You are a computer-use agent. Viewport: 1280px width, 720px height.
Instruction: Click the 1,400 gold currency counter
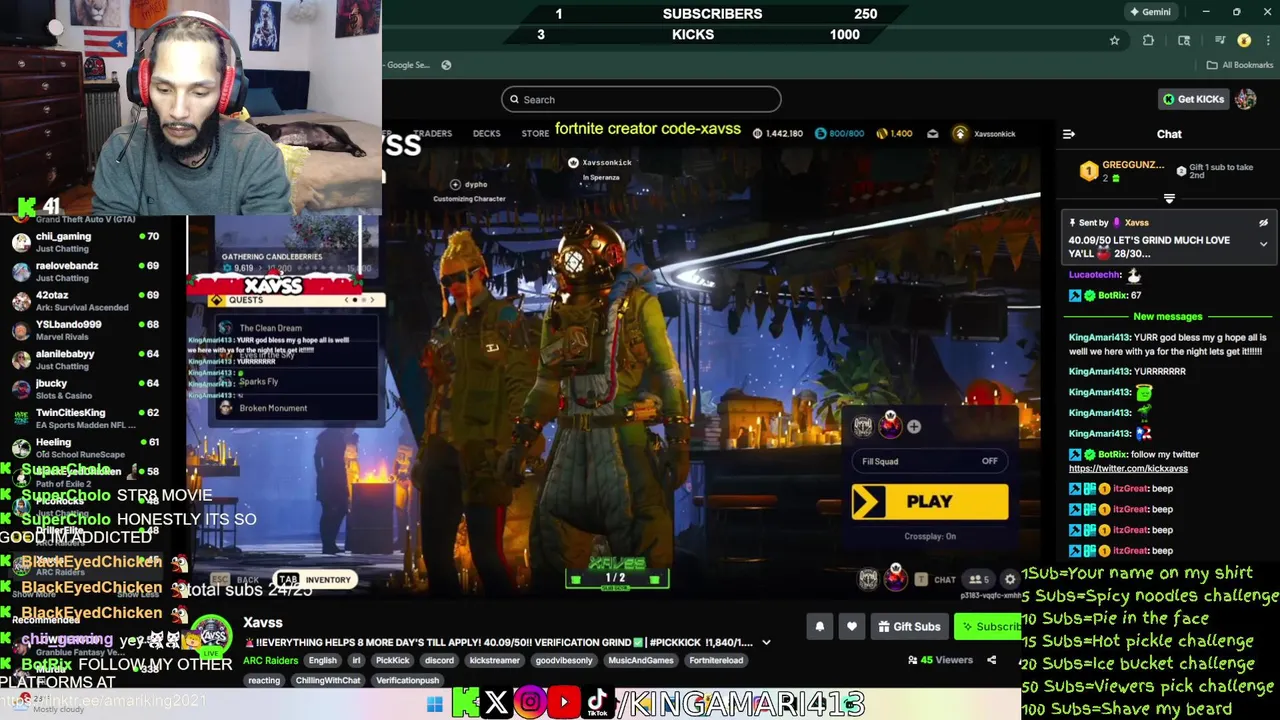894,133
